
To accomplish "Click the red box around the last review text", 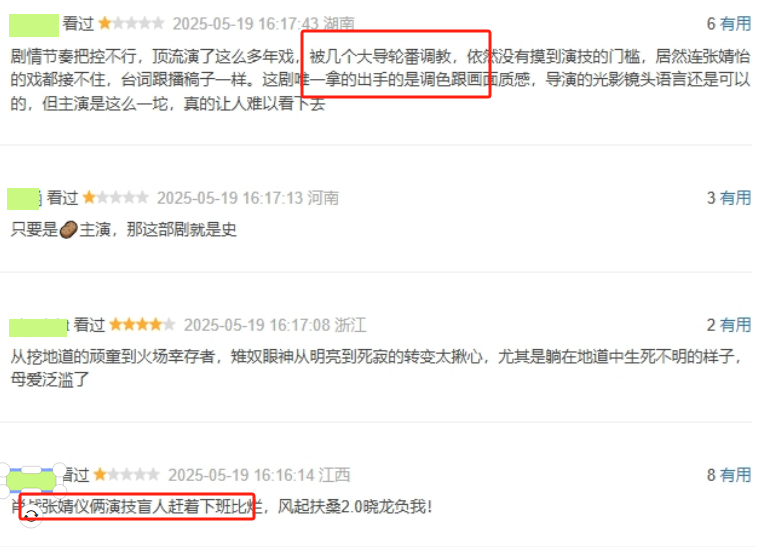I will point(137,506).
